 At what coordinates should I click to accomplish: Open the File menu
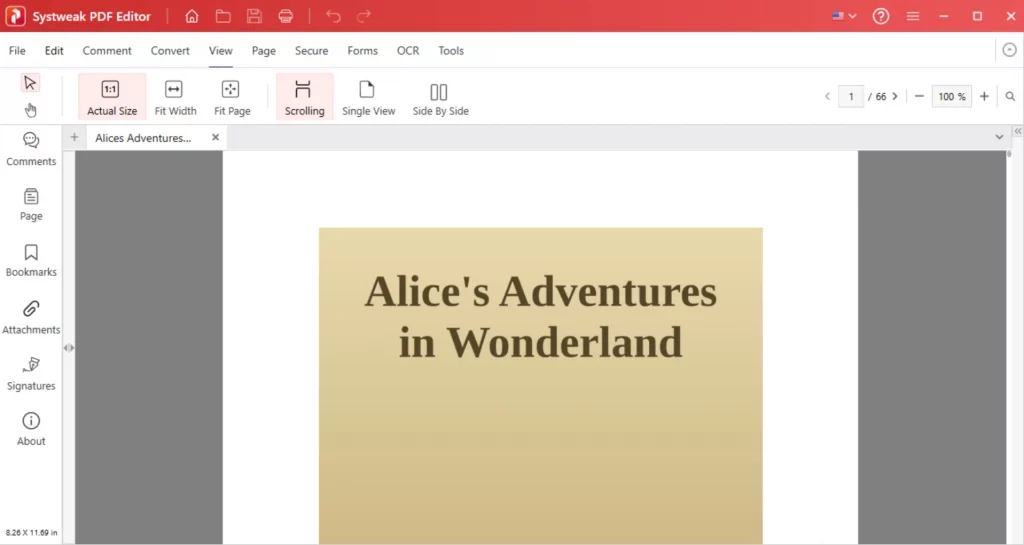17,50
